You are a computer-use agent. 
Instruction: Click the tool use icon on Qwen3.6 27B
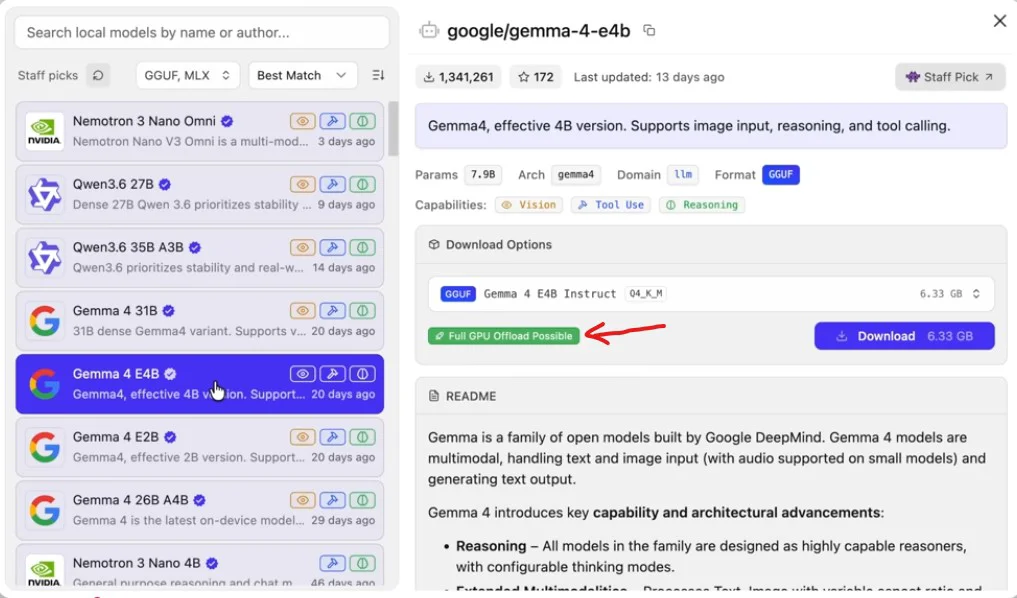coord(332,184)
